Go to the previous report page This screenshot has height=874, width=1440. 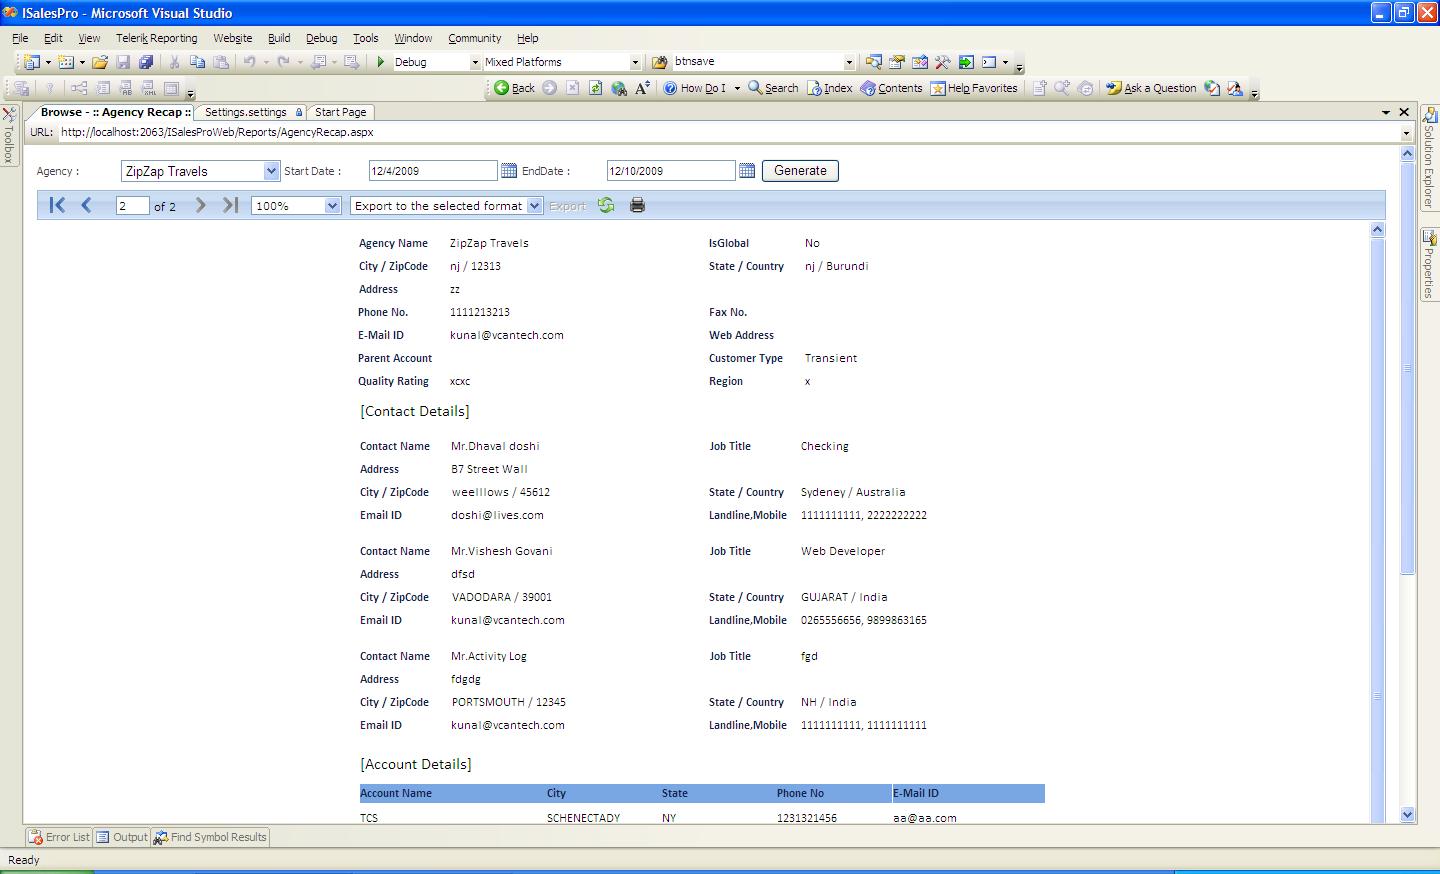[x=86, y=205]
